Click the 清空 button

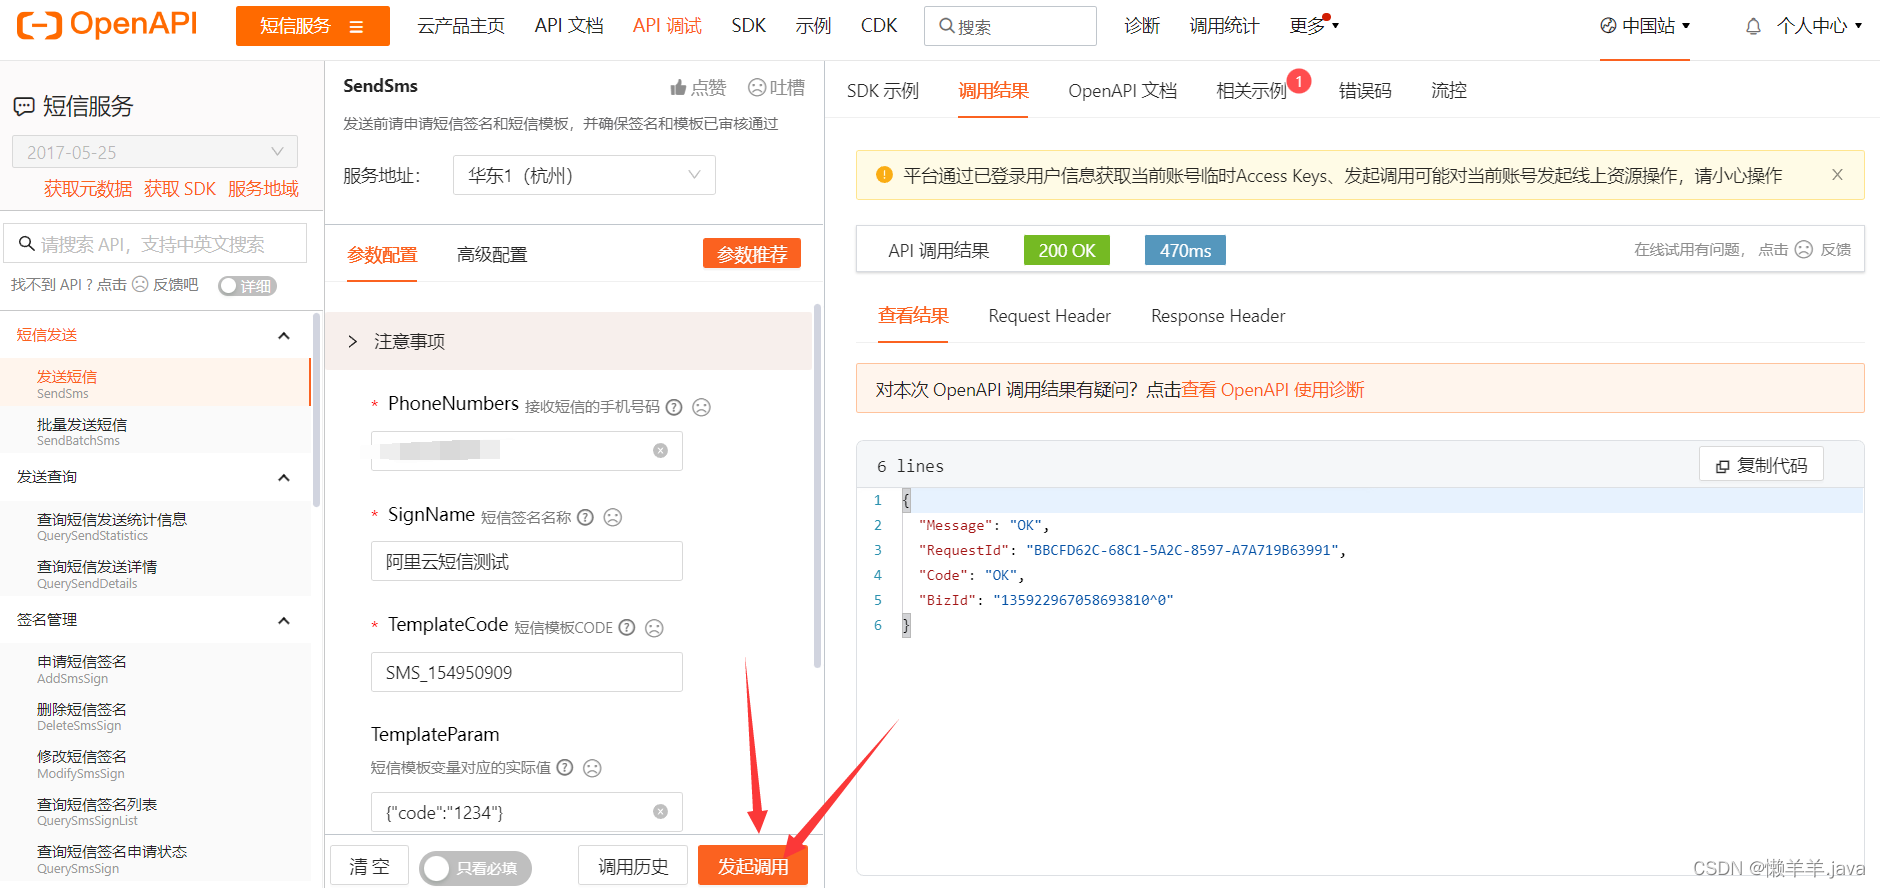369,866
